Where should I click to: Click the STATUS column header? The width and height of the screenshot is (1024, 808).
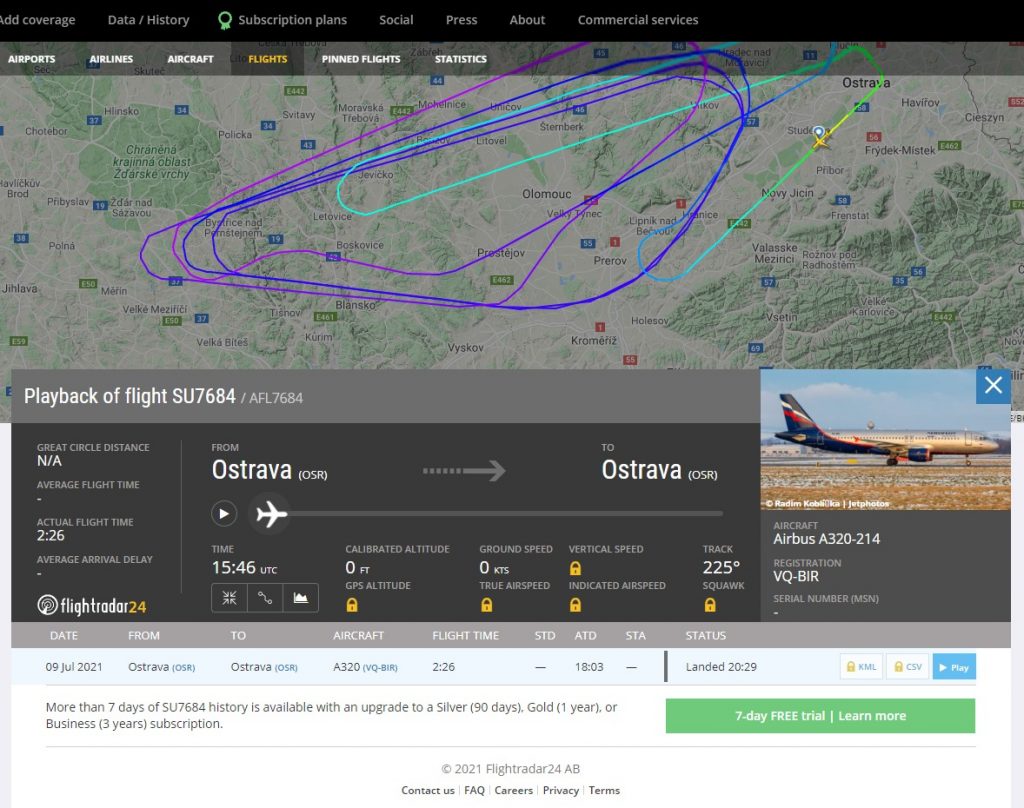click(705, 636)
